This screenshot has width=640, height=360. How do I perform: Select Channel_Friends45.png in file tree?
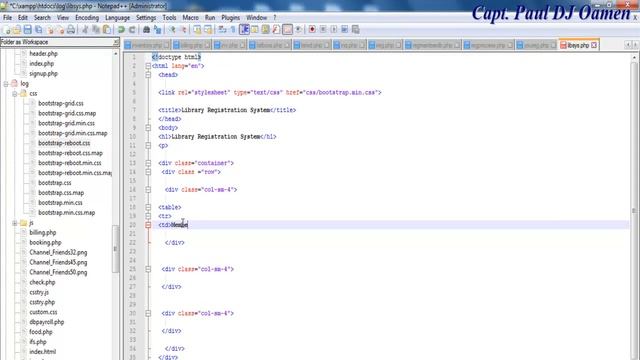58,262
